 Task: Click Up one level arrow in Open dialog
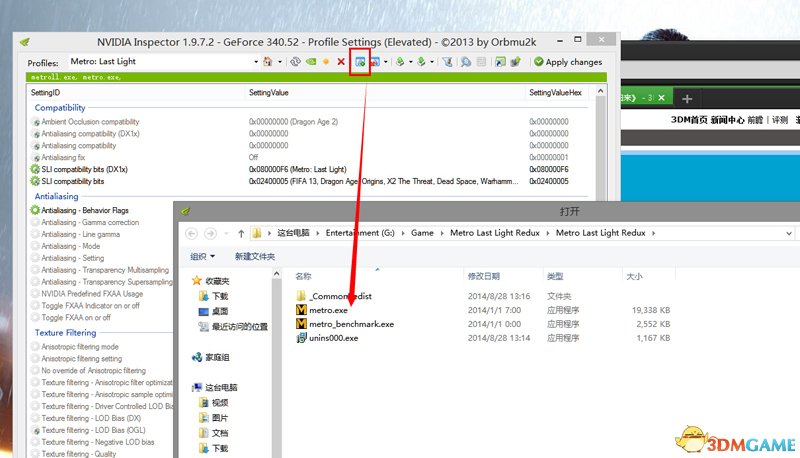coord(241,233)
